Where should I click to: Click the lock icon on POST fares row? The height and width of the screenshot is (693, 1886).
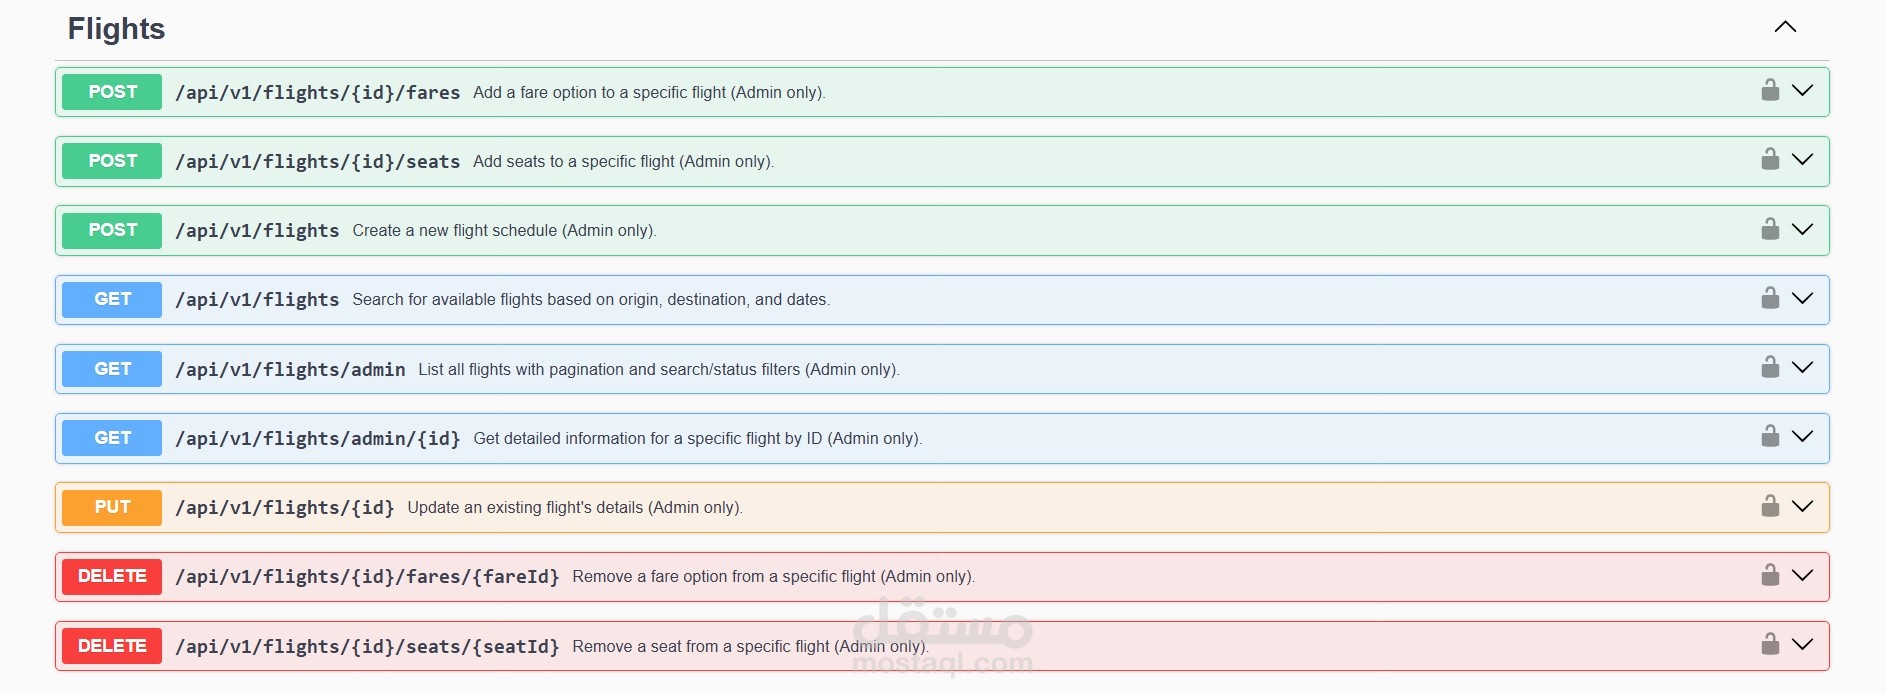pos(1770,91)
